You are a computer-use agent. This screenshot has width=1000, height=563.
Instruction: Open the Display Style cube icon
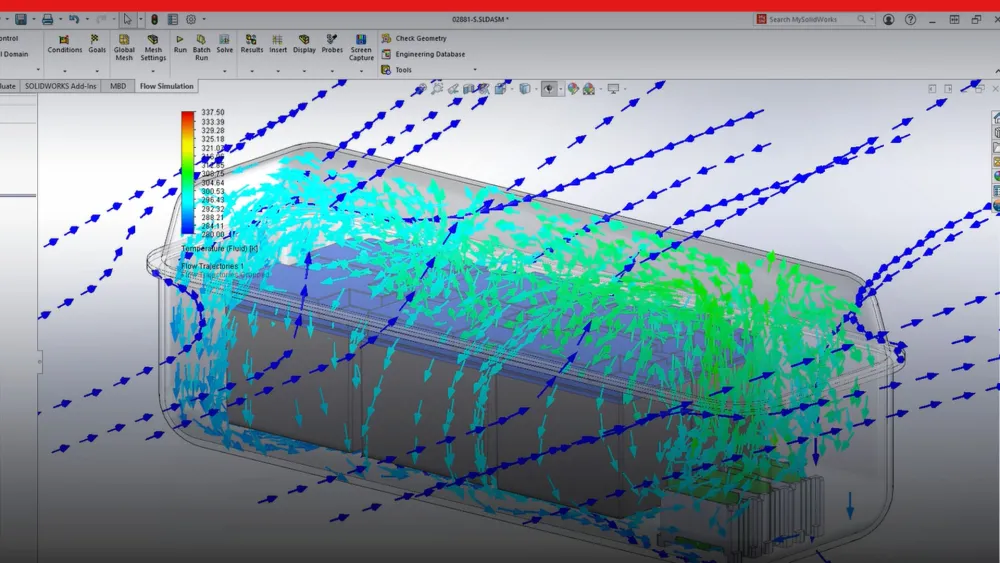coord(525,89)
